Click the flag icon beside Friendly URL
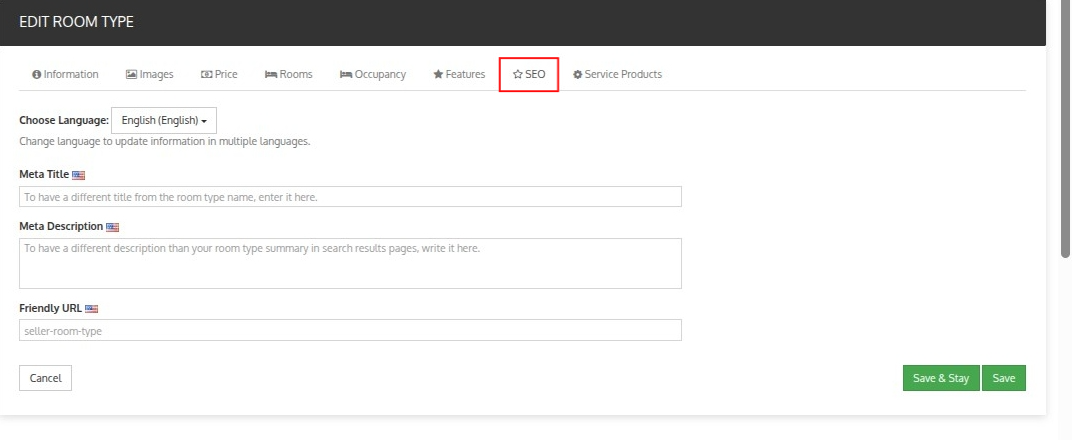The image size is (1072, 440). (92, 309)
